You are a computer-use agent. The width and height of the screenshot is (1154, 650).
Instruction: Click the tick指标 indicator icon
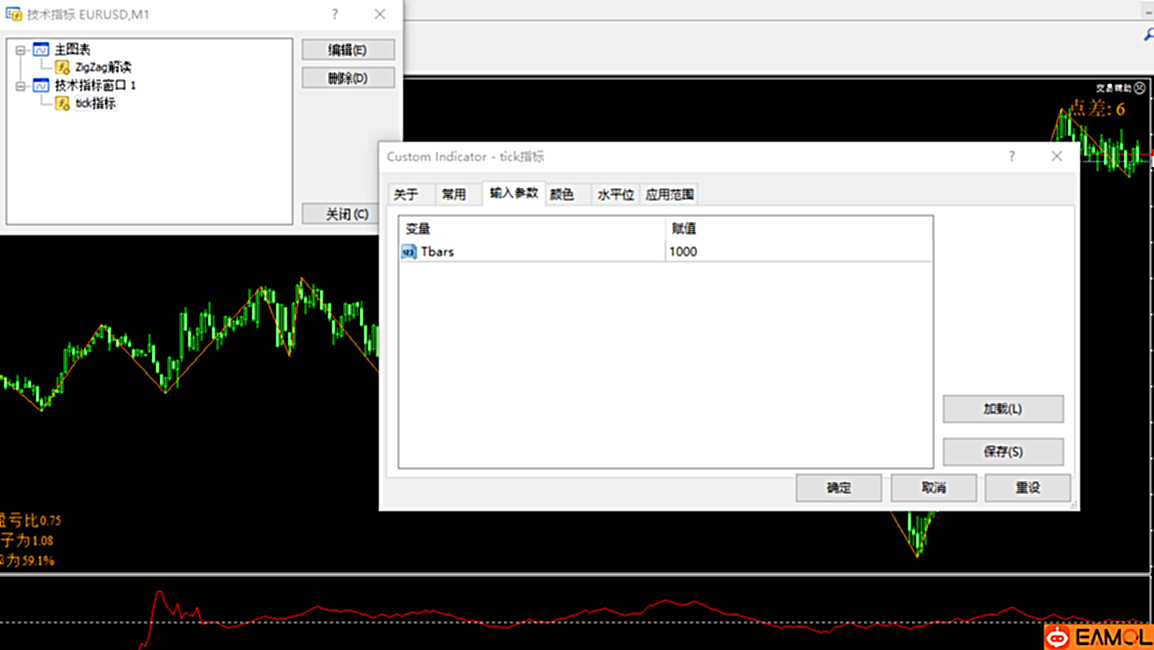62,103
